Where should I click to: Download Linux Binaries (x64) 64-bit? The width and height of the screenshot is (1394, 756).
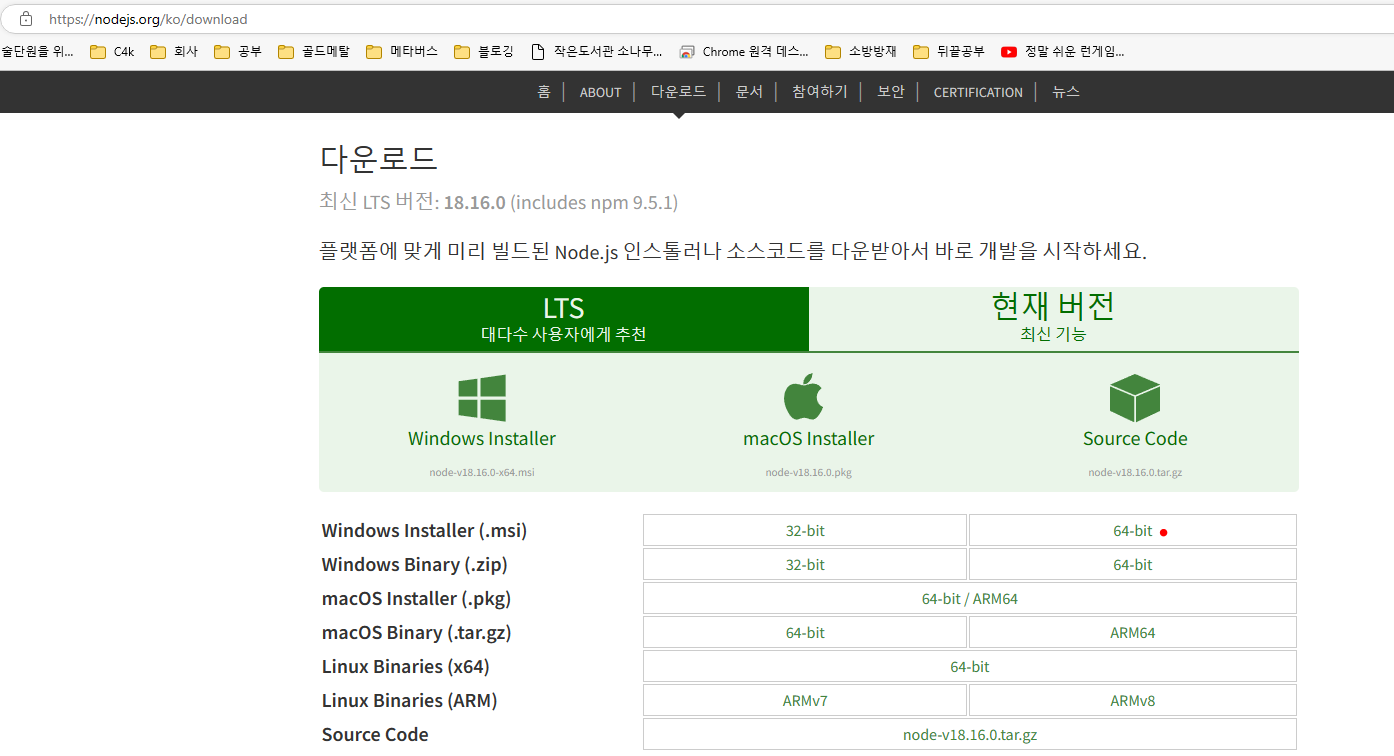(x=970, y=667)
